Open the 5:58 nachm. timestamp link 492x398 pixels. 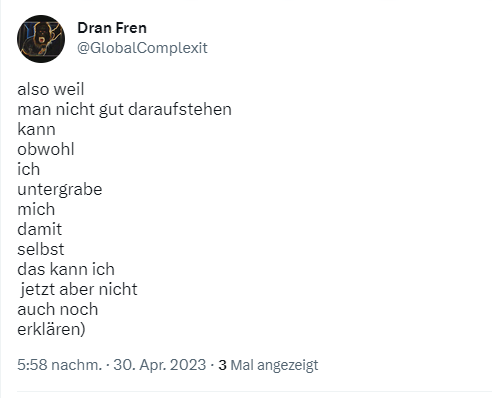(60, 365)
